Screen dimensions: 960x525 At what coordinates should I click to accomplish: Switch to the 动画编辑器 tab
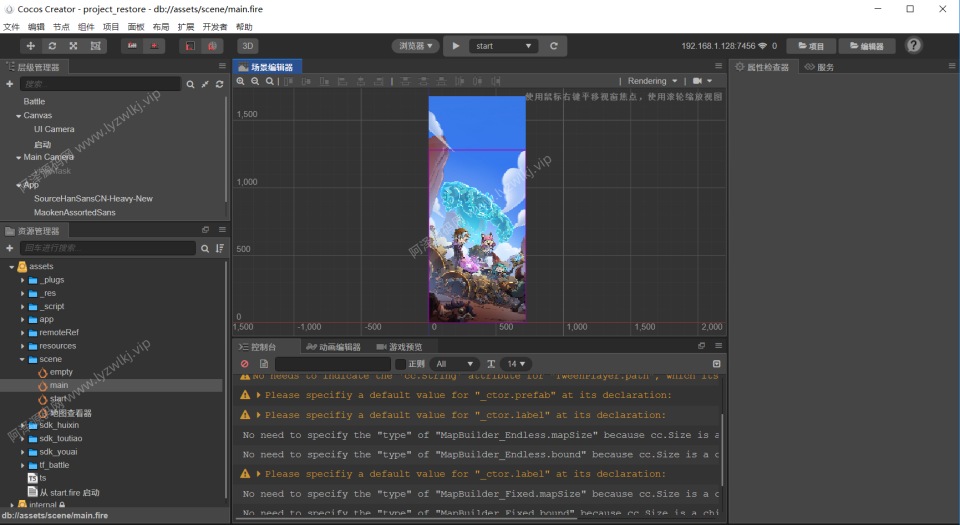334,347
